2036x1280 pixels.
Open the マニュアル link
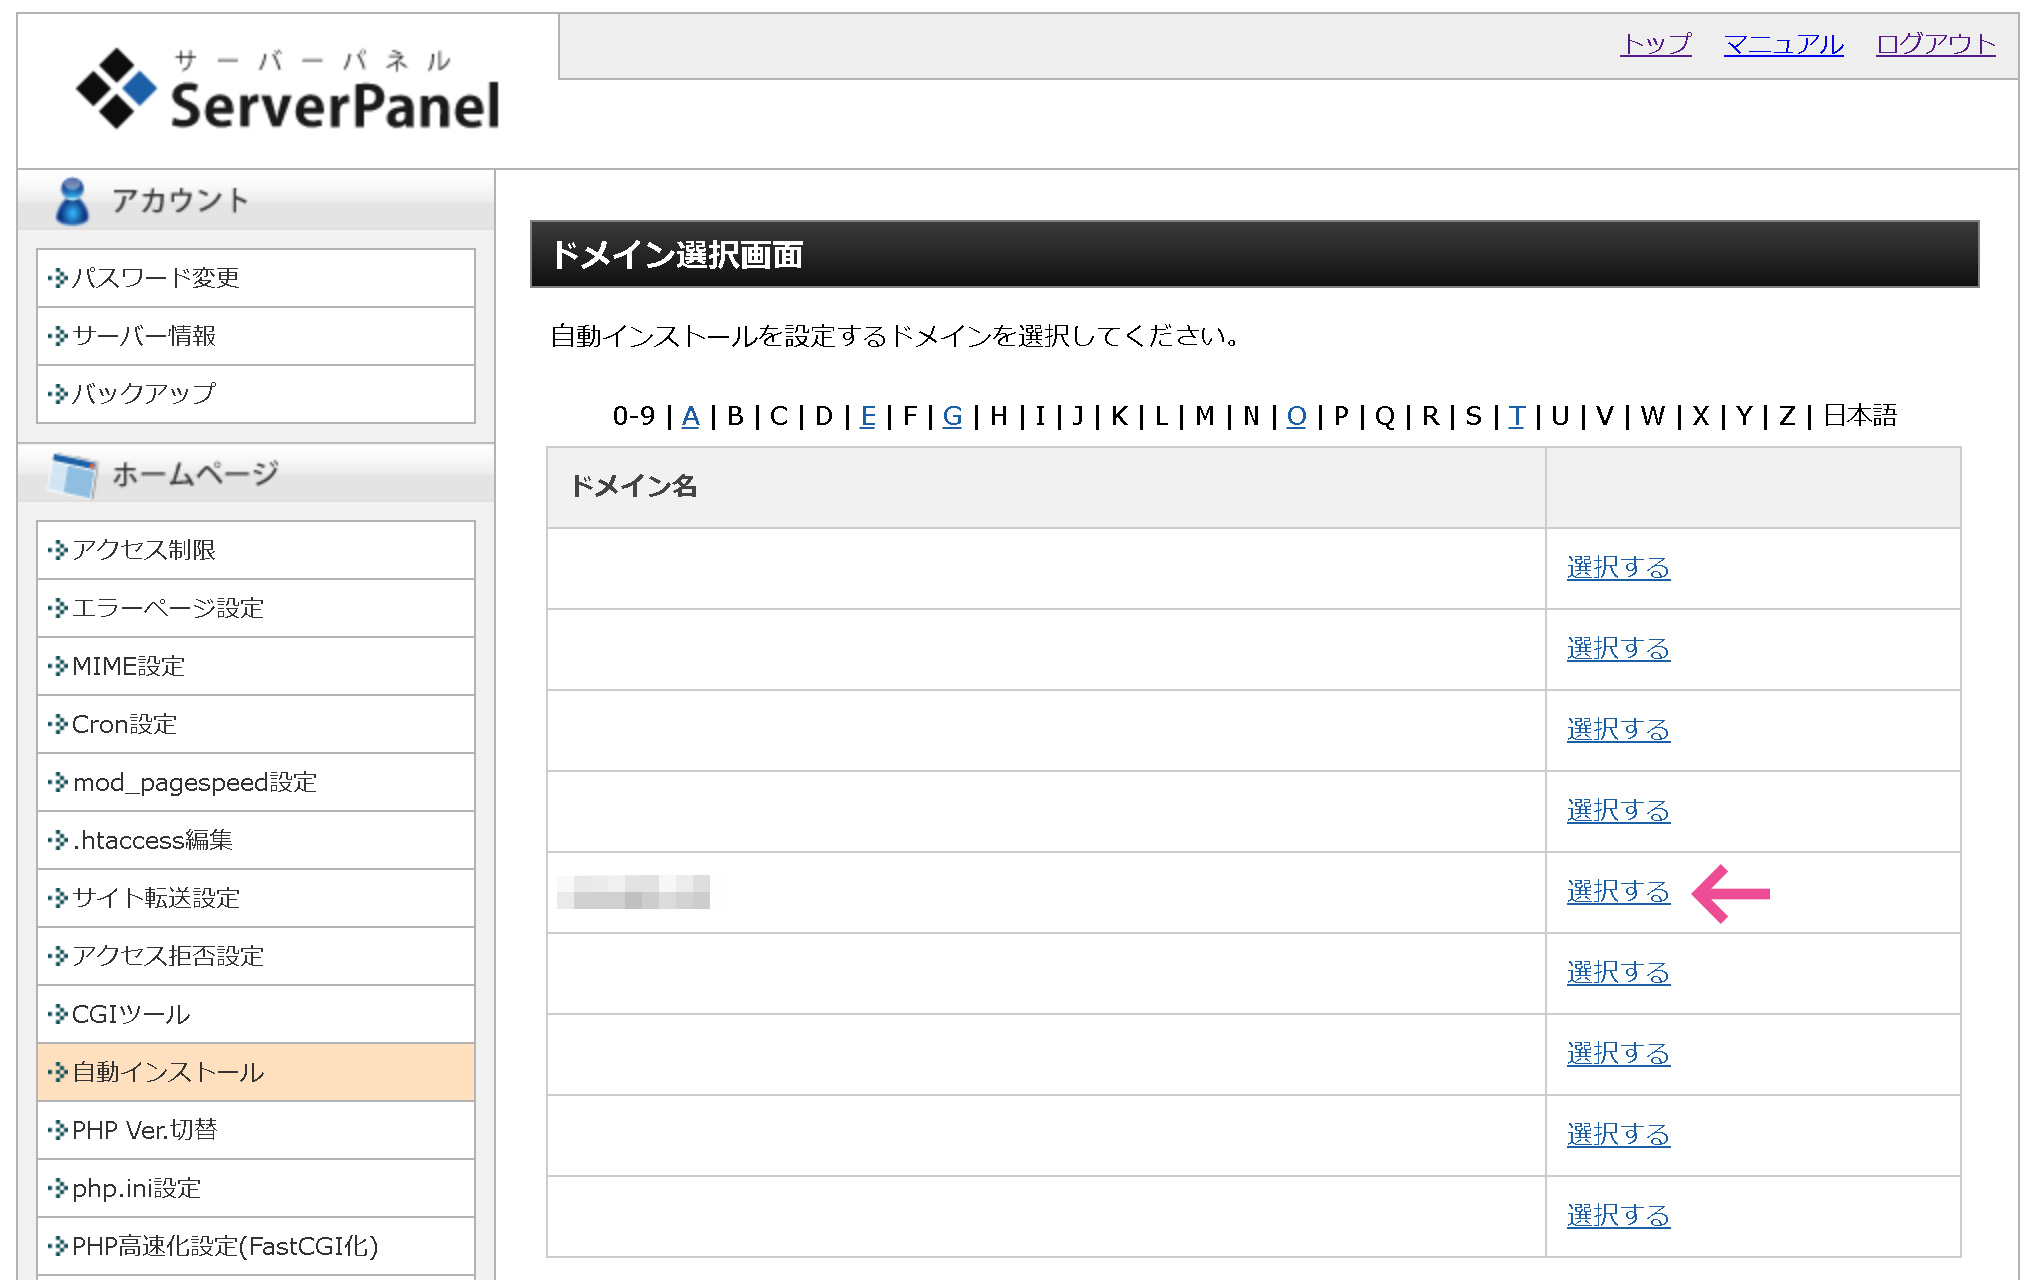tap(1783, 44)
